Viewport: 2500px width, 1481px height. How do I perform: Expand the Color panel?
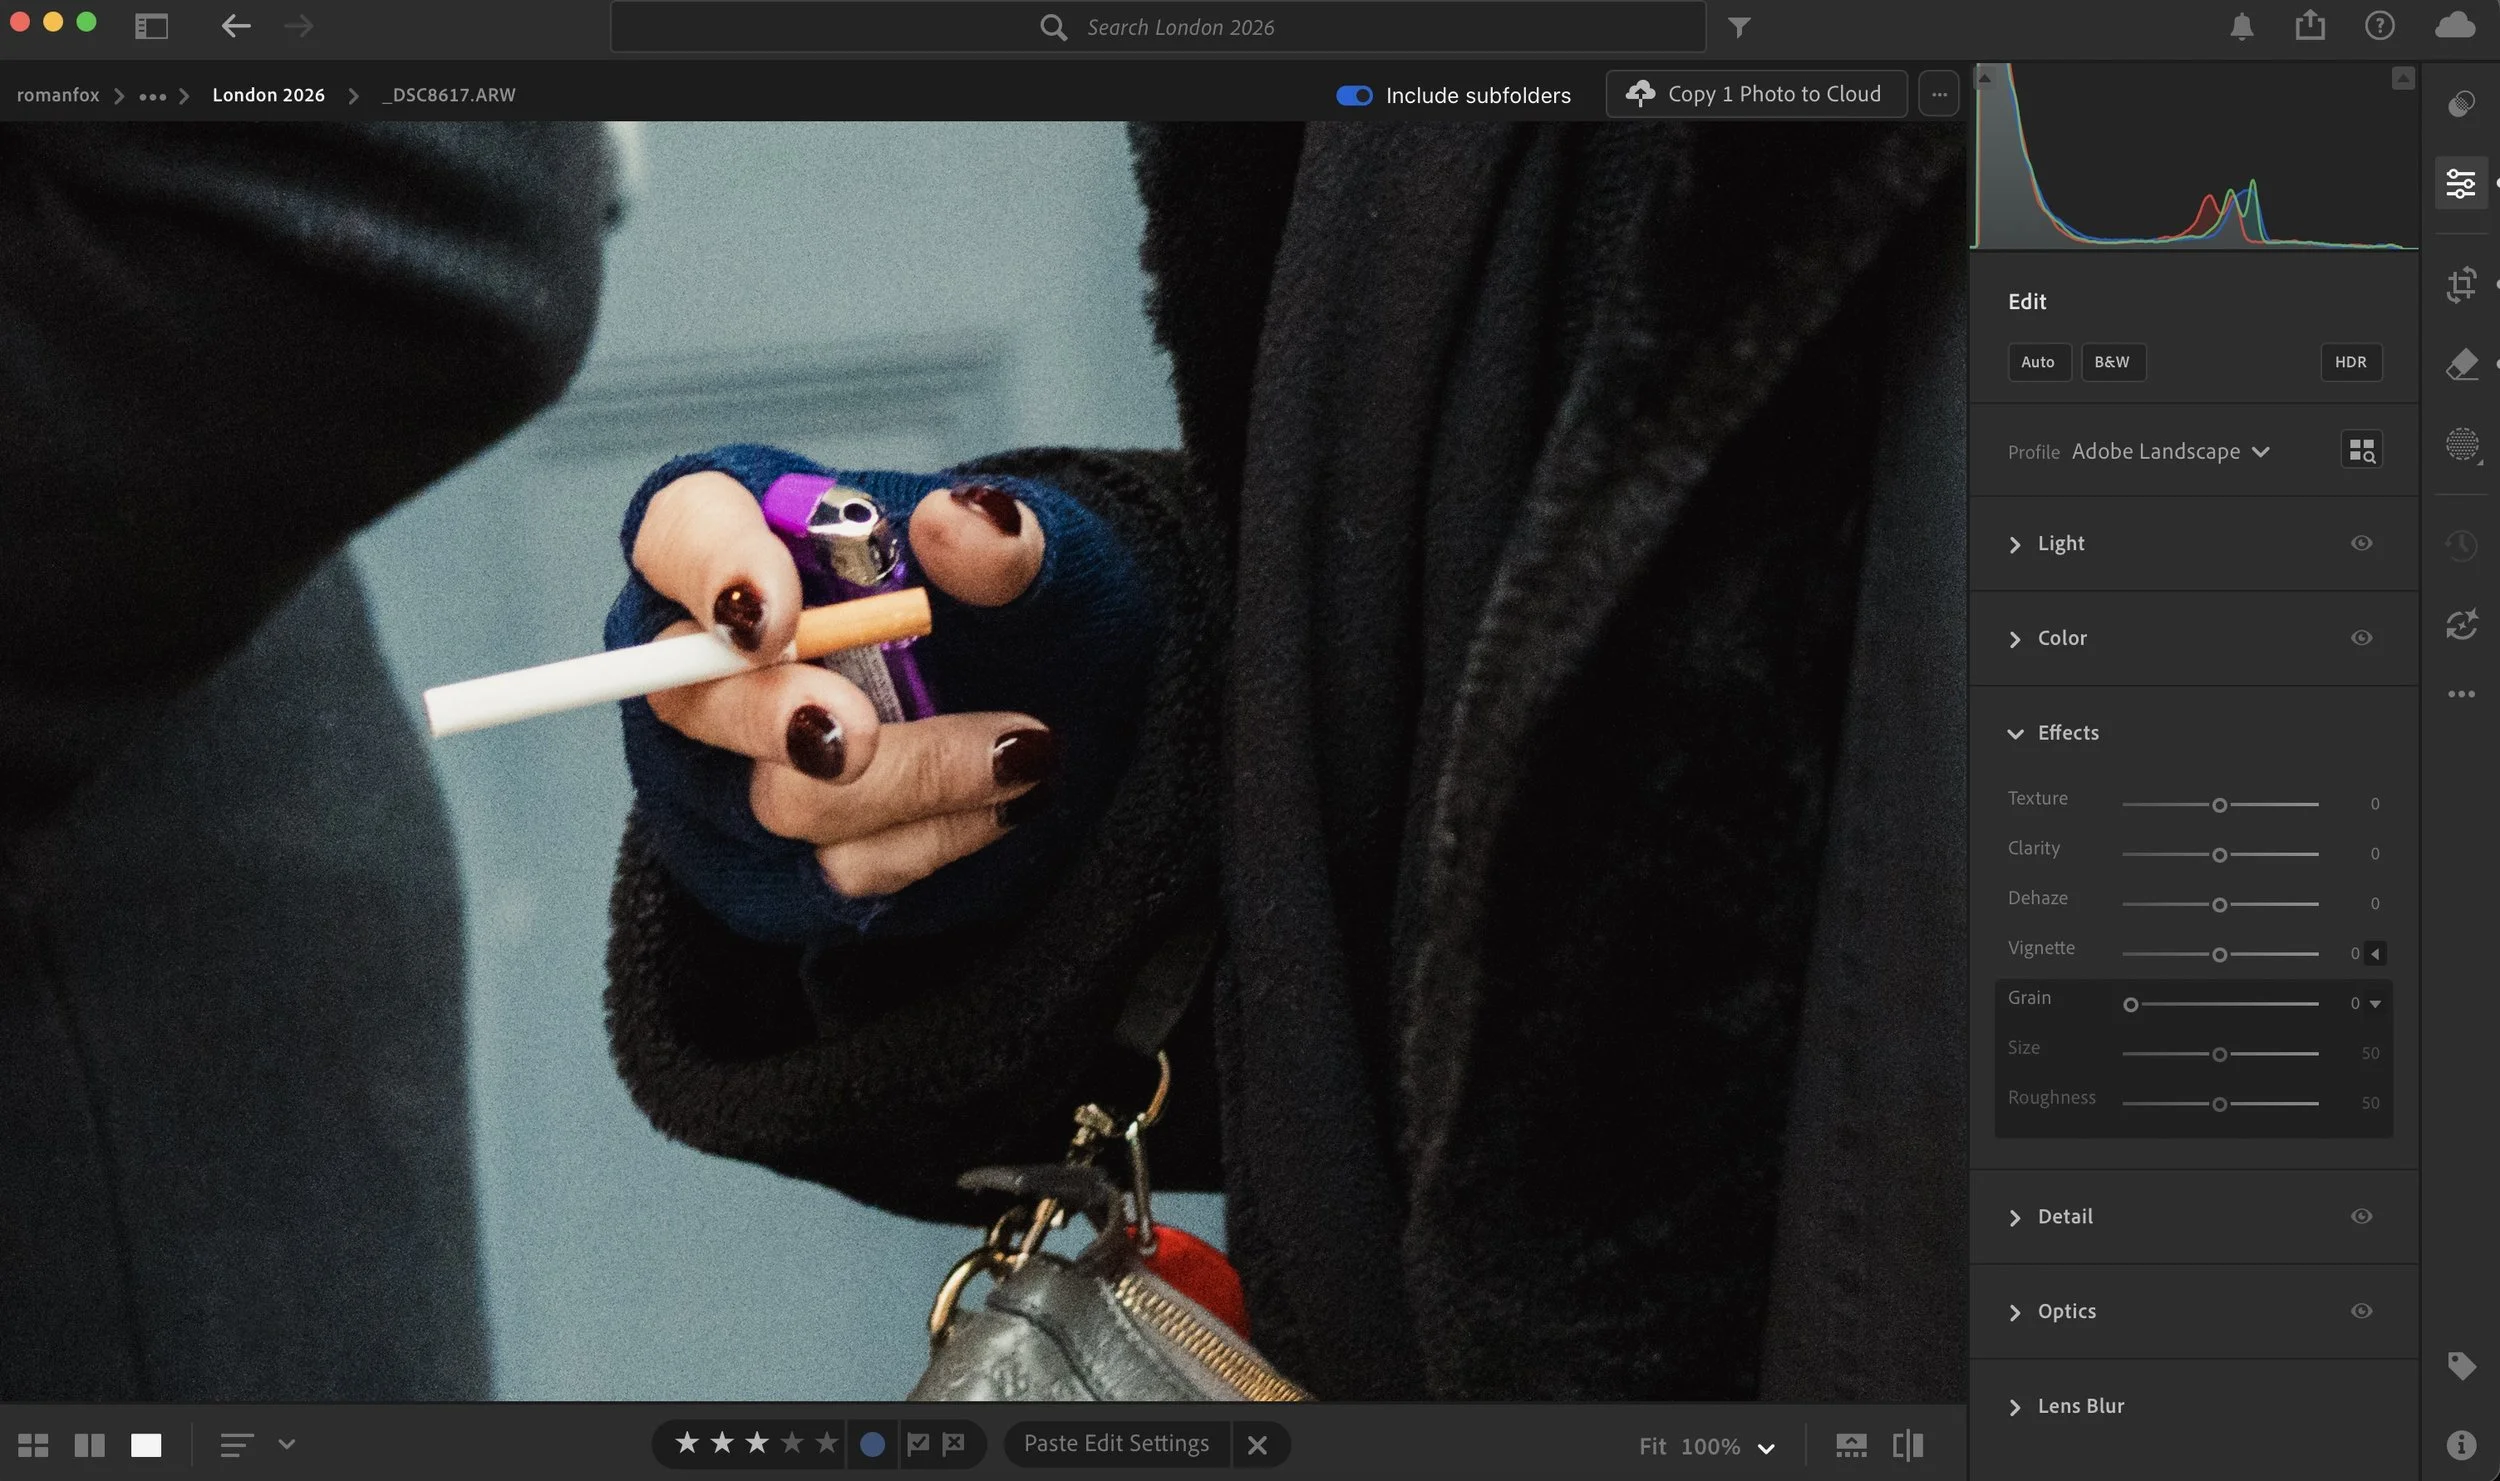(x=2061, y=638)
